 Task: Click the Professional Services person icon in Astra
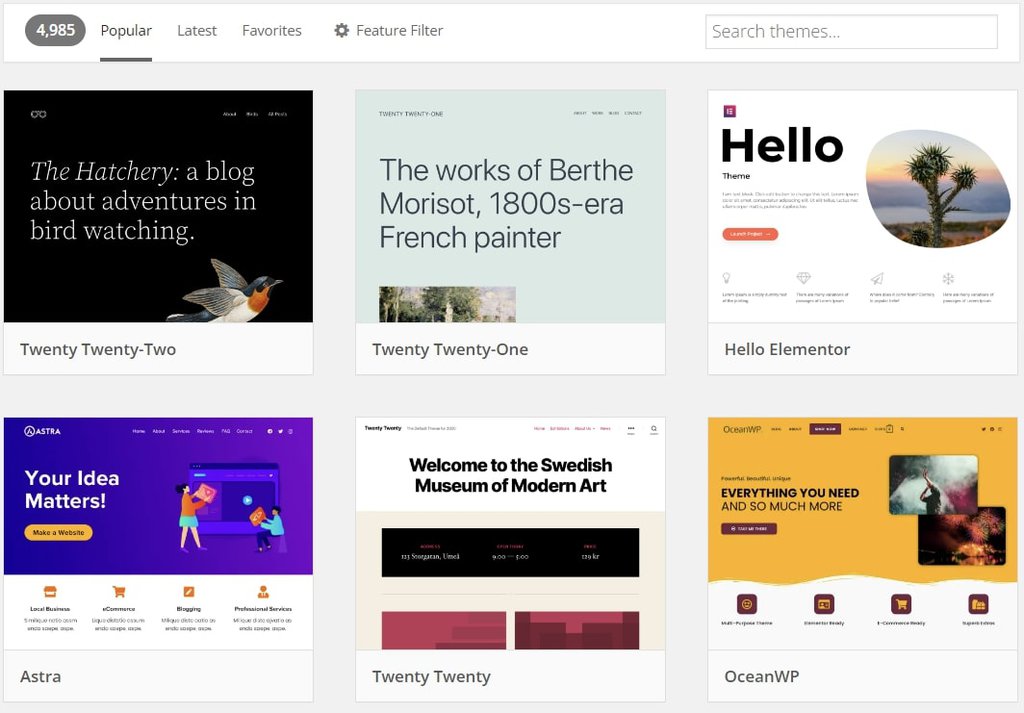click(262, 590)
